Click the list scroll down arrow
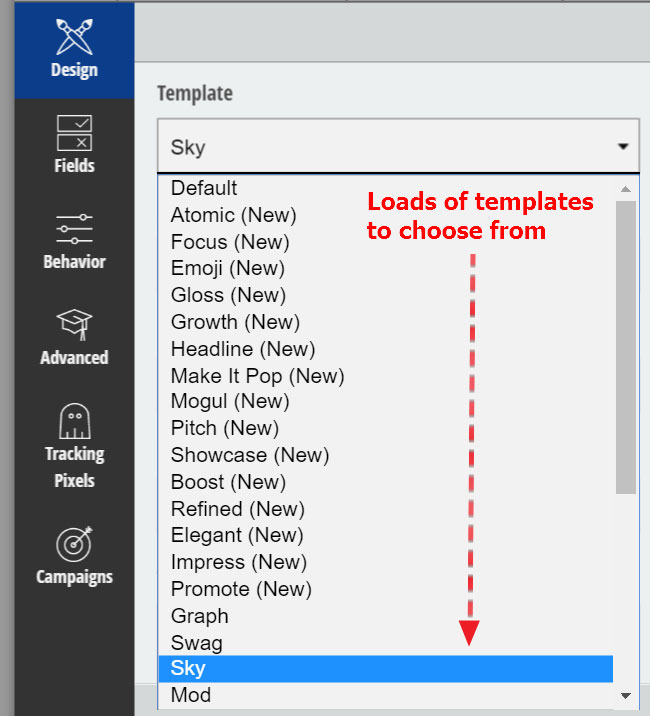This screenshot has height=716, width=650. pos(626,695)
